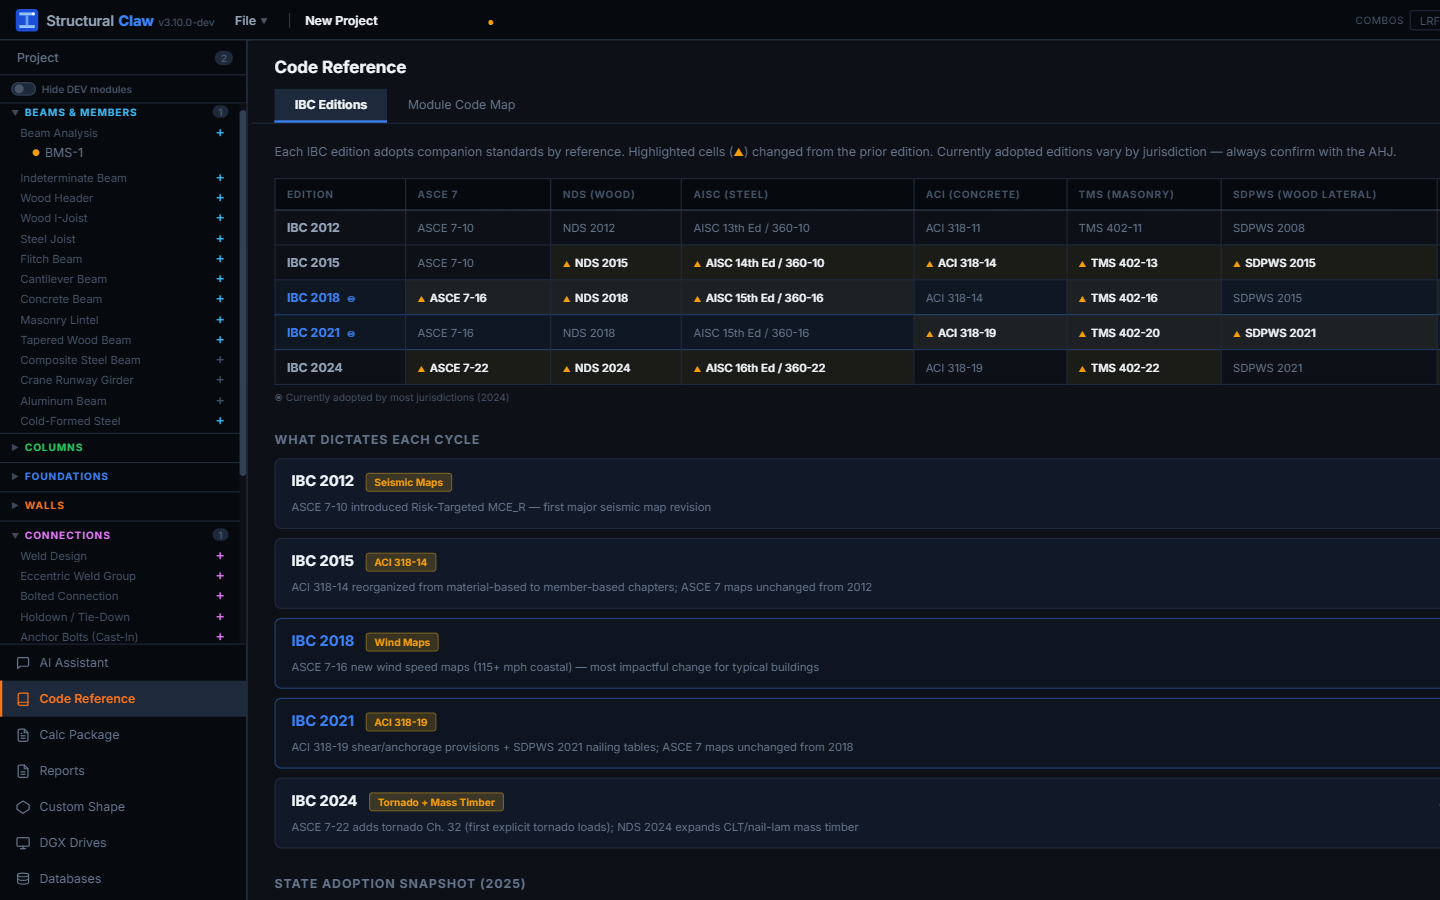This screenshot has width=1440, height=900.
Task: Click the sidebar module list scrollbar
Action: (243, 292)
